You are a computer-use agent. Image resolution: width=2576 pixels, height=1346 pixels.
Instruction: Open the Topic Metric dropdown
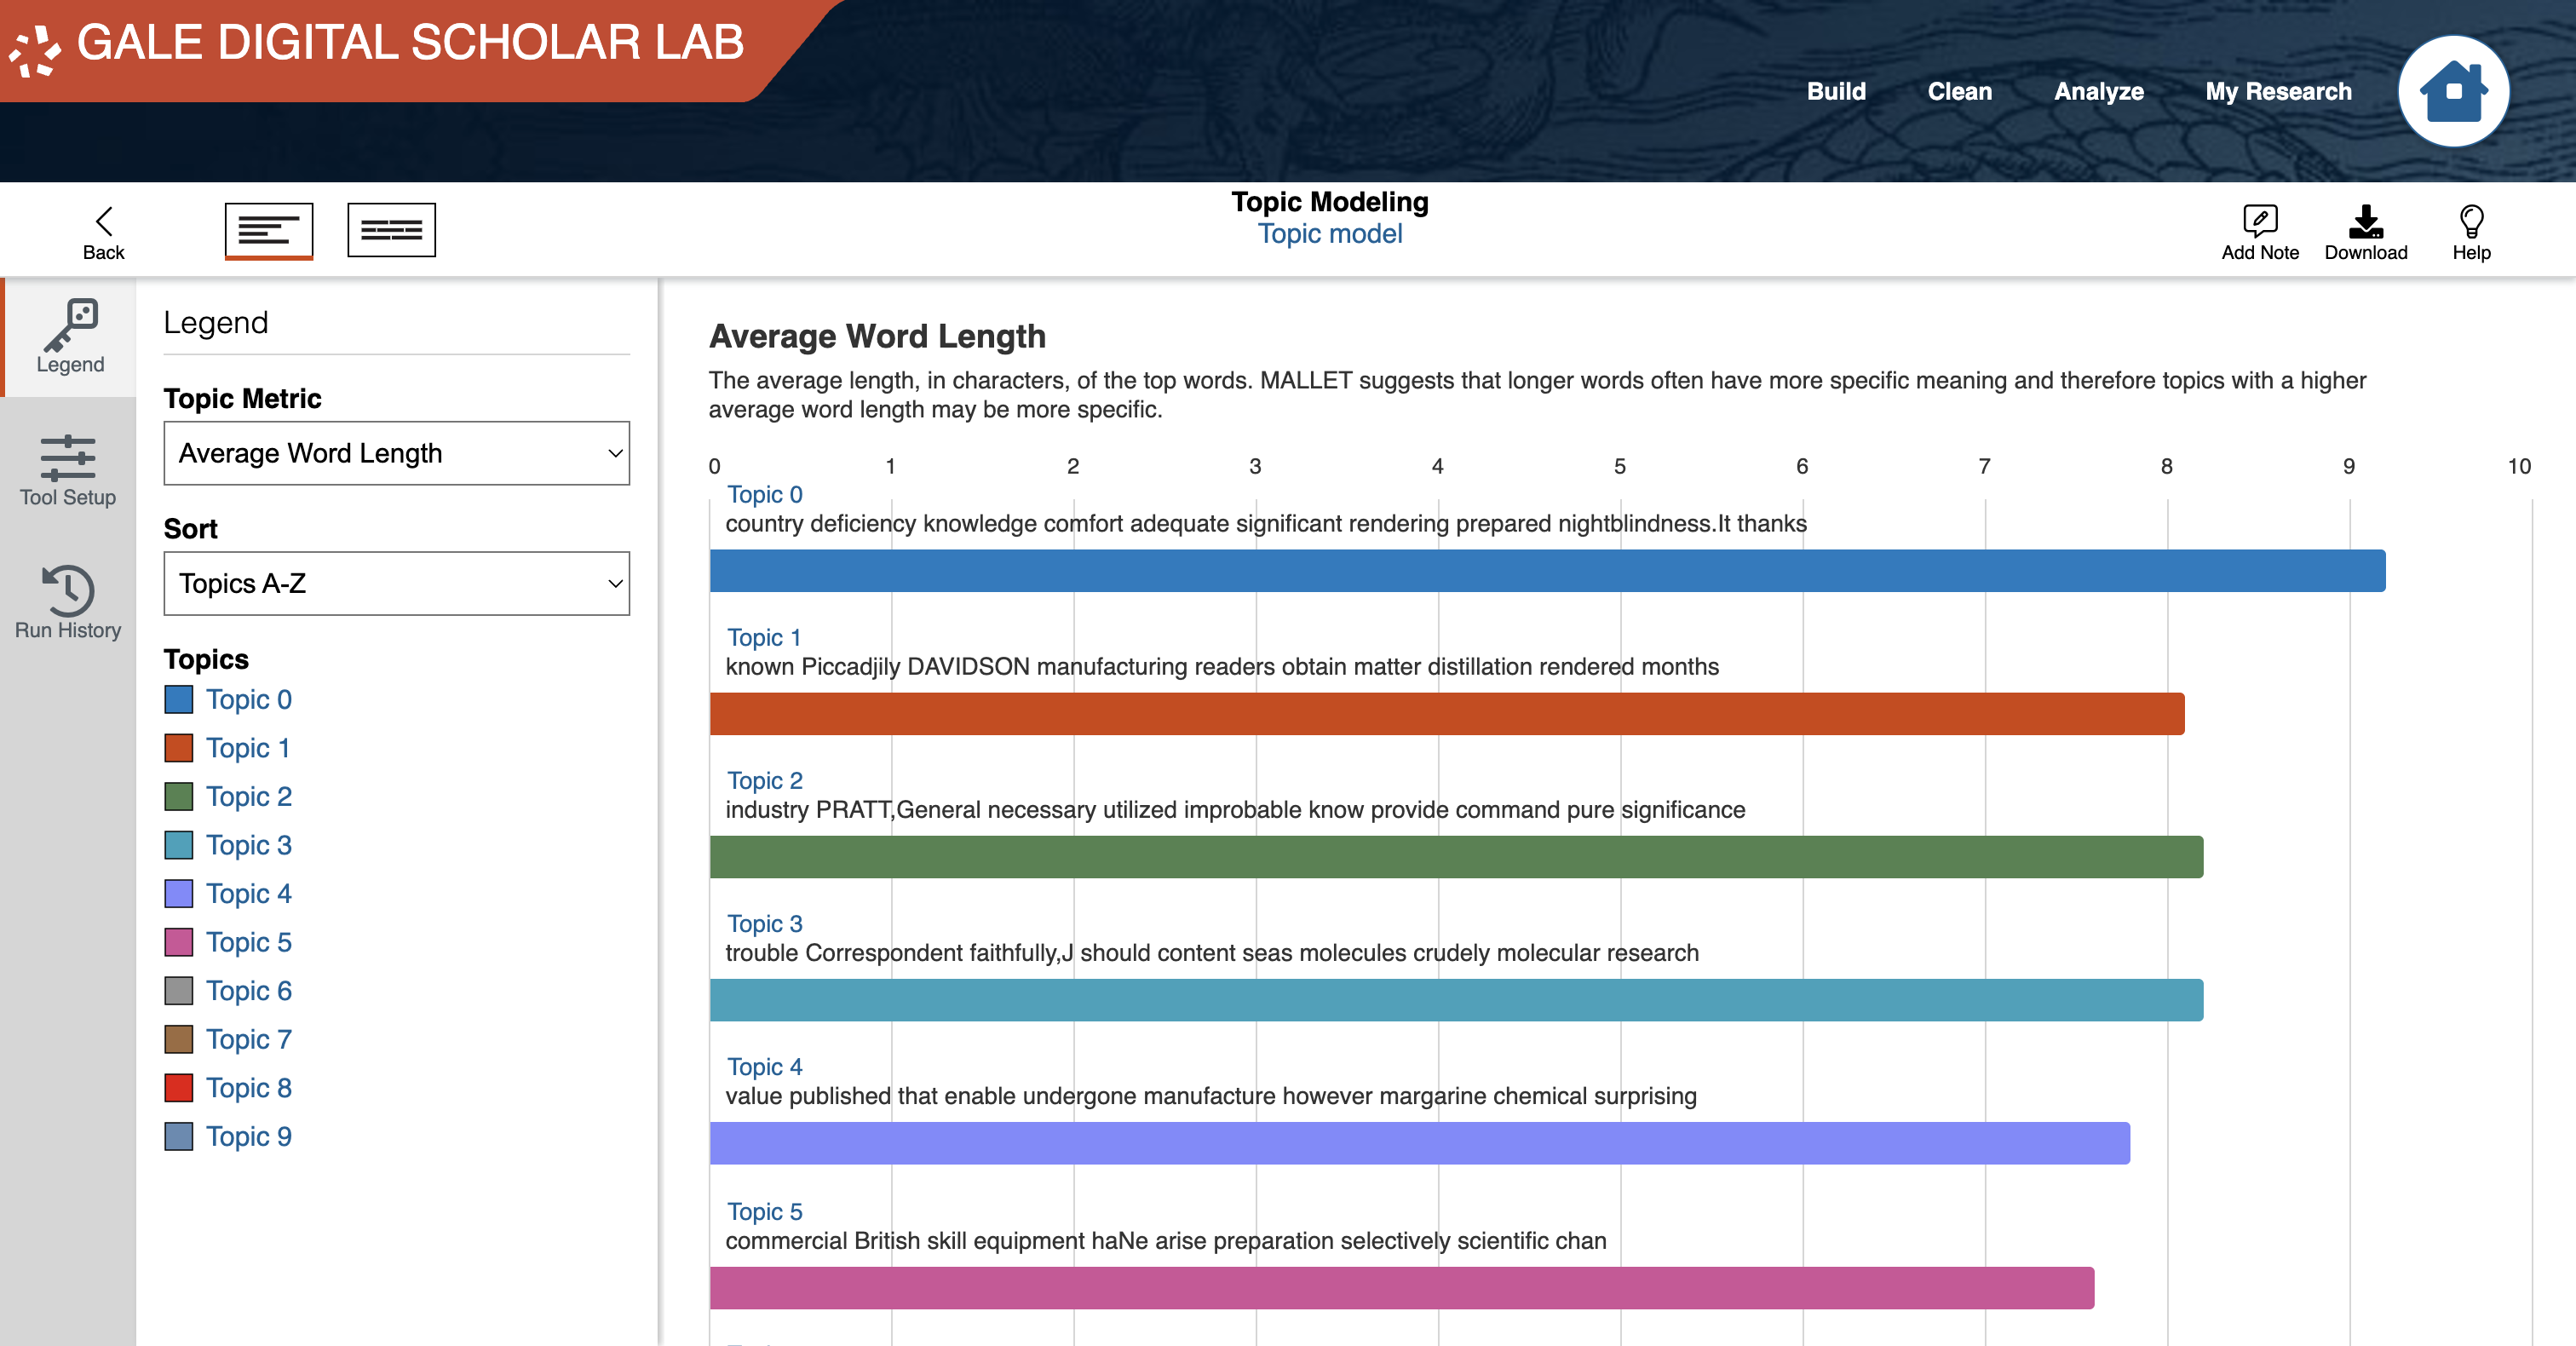tap(396, 453)
